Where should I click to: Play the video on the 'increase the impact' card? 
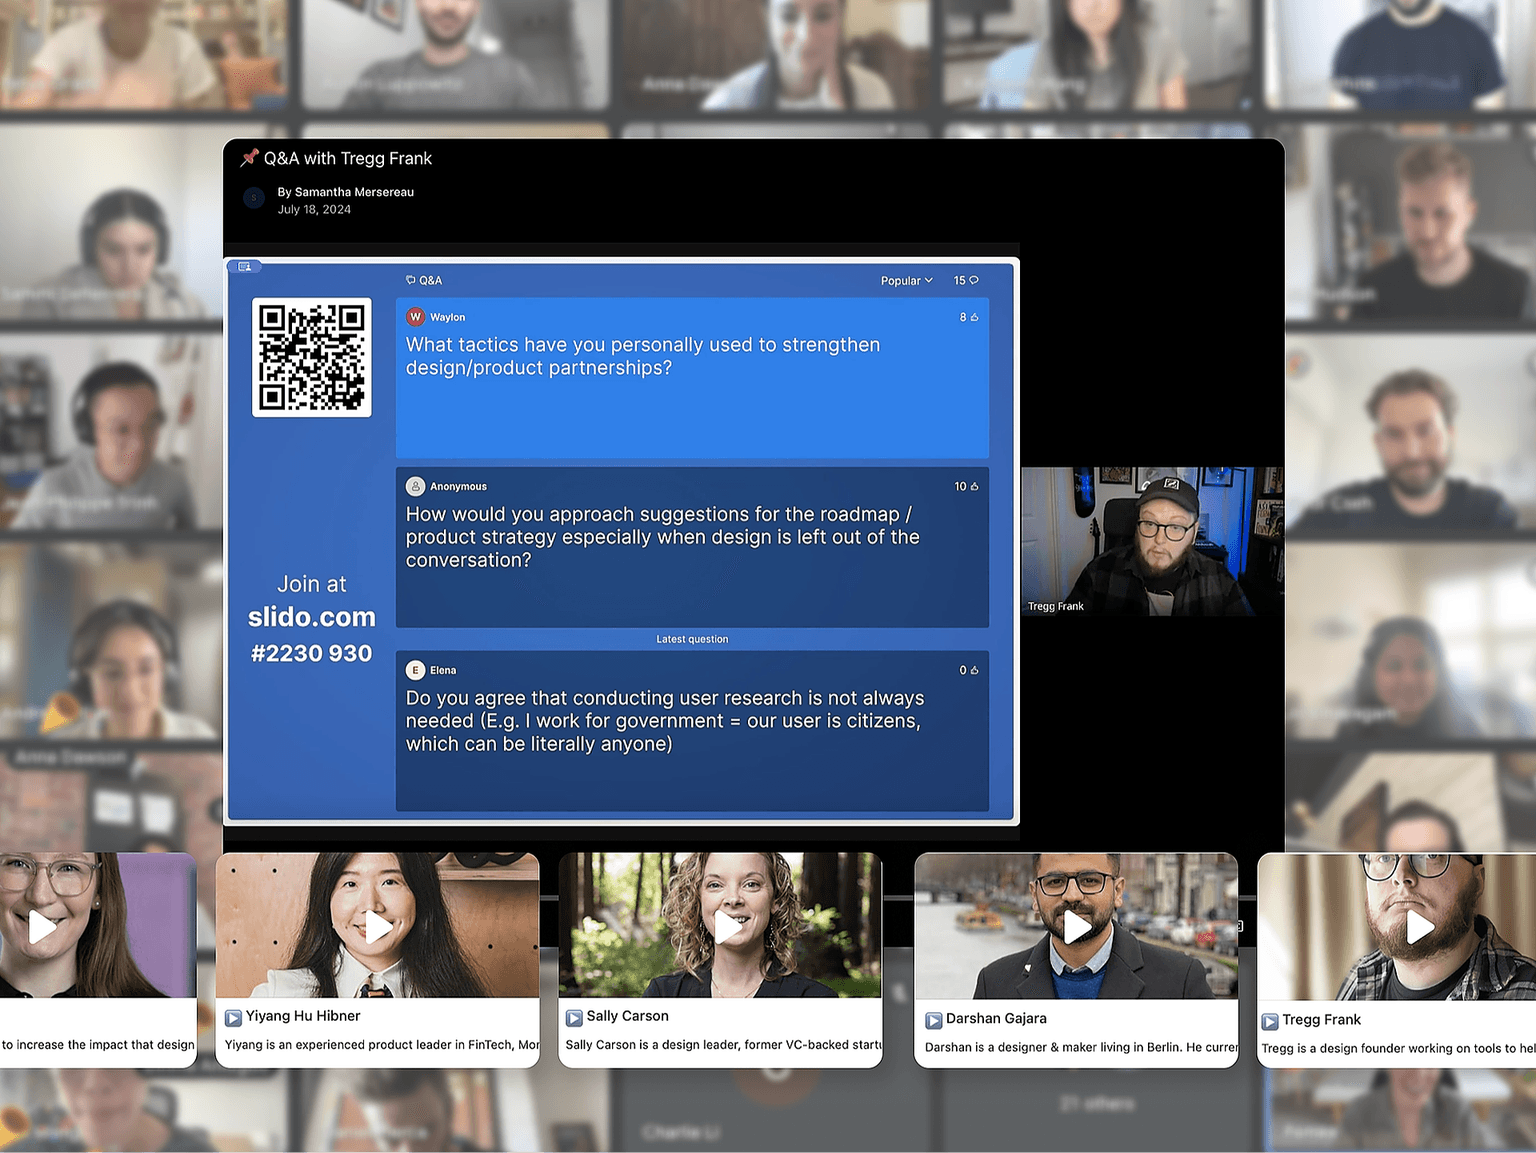[42, 928]
